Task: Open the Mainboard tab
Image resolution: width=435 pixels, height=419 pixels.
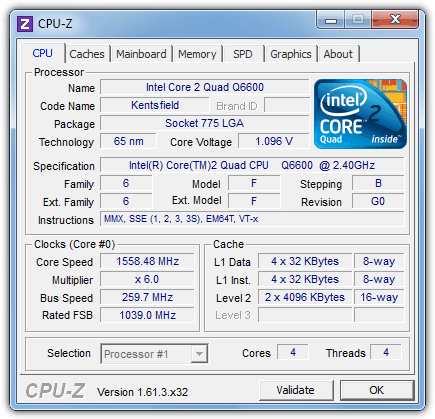Action: point(141,54)
